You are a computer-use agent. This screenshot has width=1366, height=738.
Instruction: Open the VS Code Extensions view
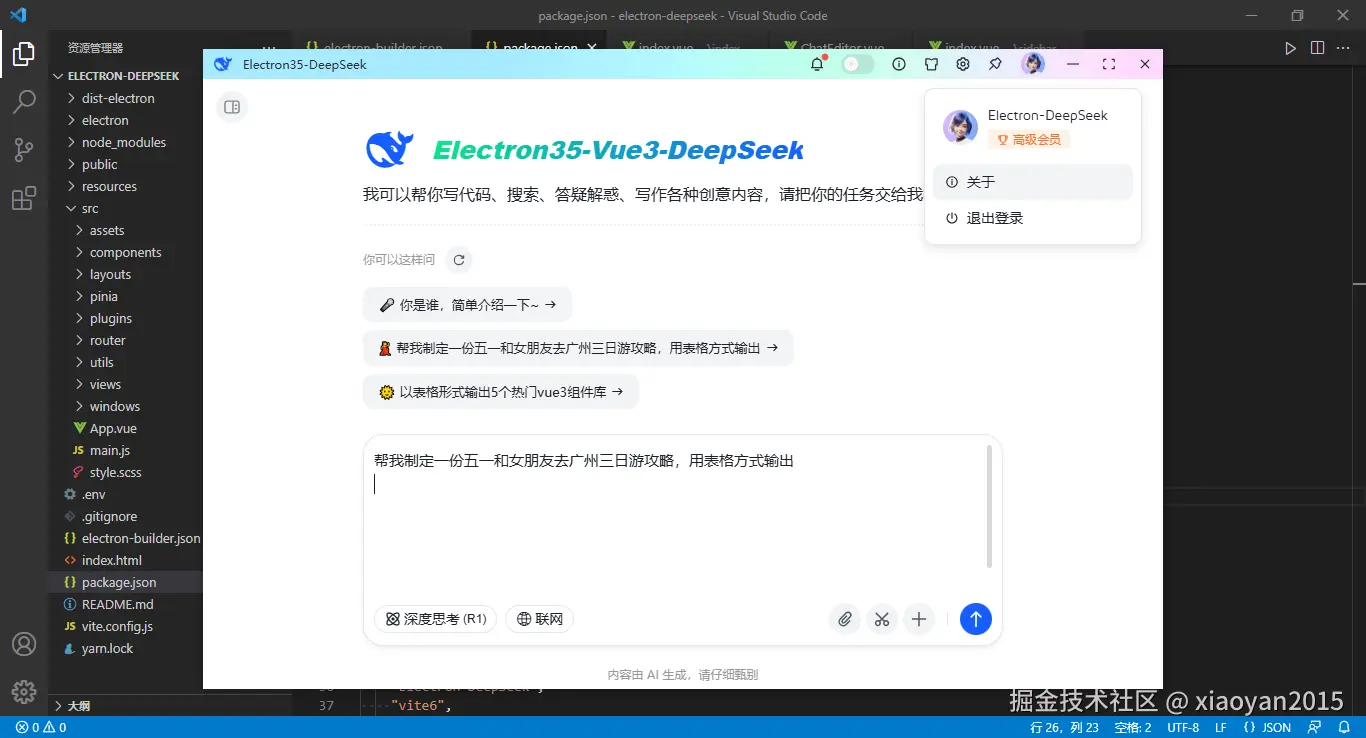tap(24, 198)
